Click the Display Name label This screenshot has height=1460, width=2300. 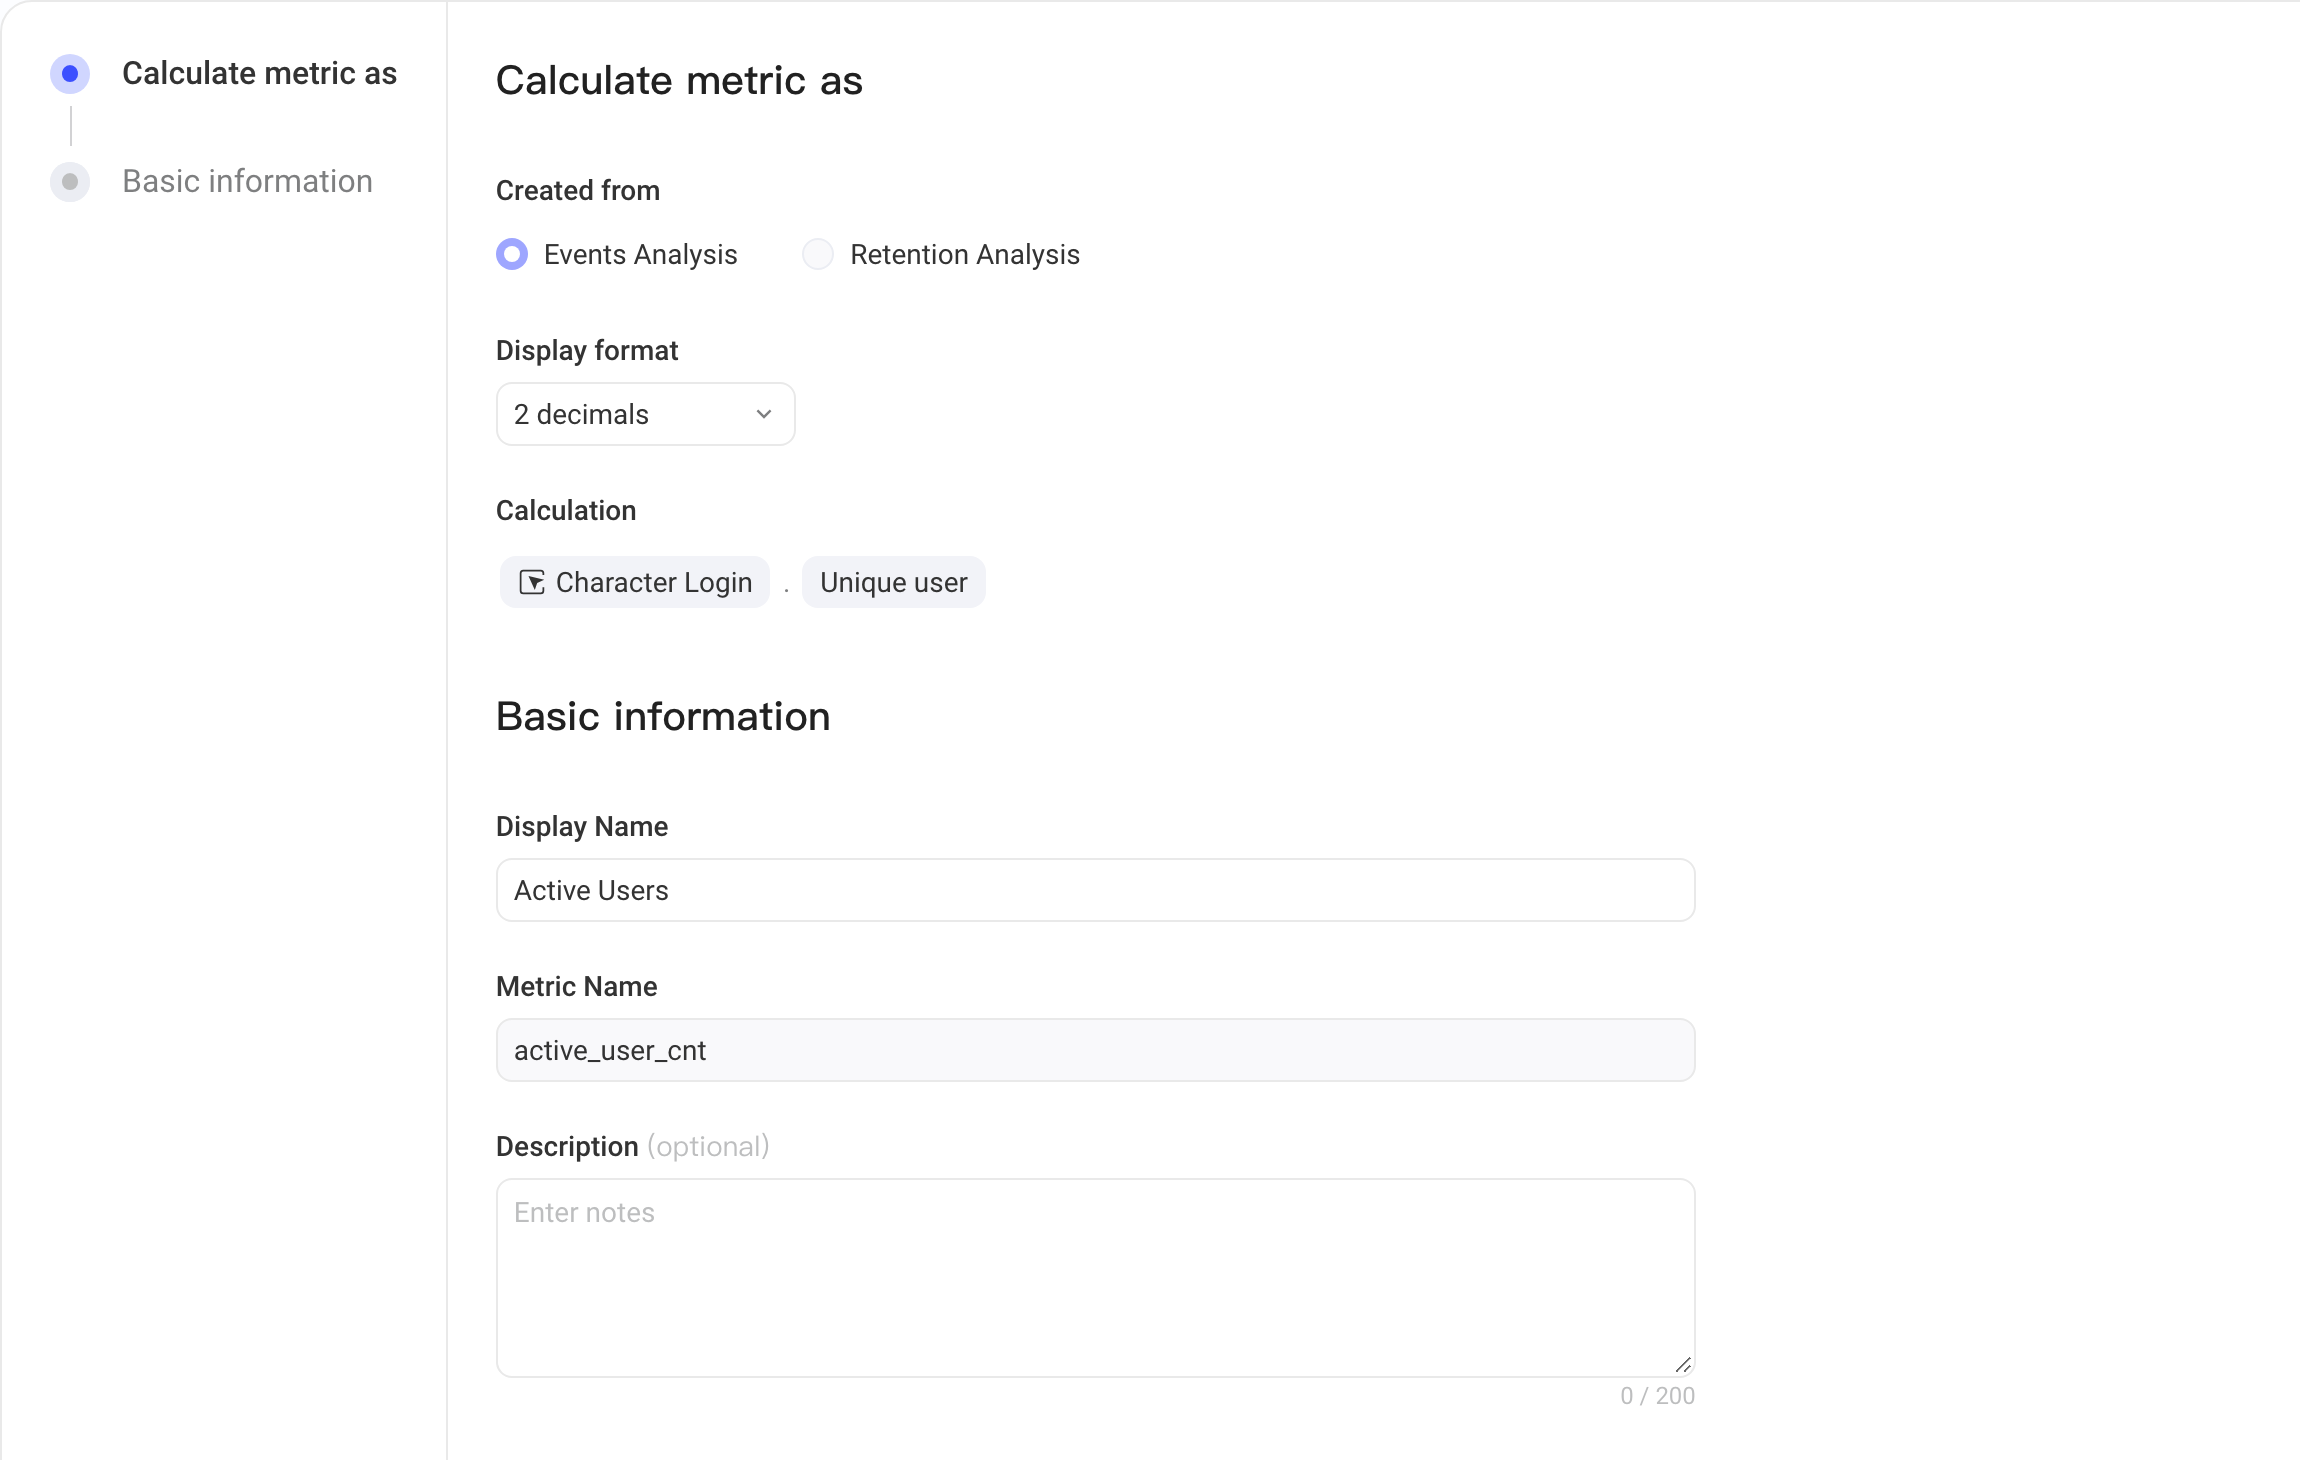582,826
